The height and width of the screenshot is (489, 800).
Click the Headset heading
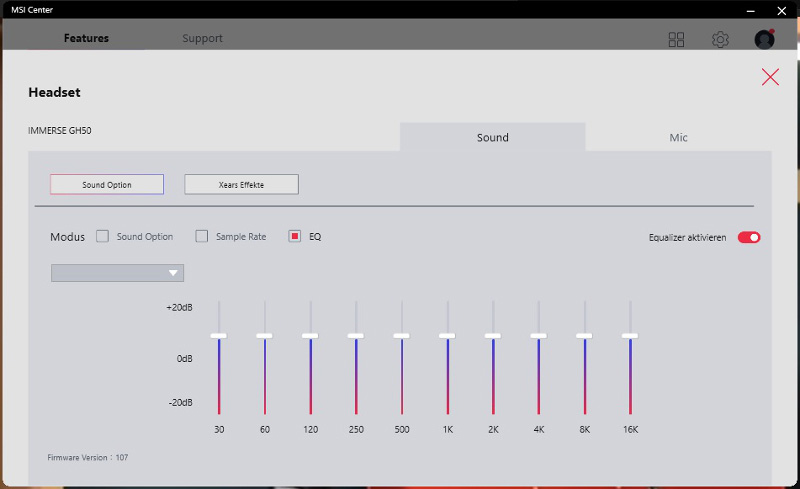click(x=55, y=92)
